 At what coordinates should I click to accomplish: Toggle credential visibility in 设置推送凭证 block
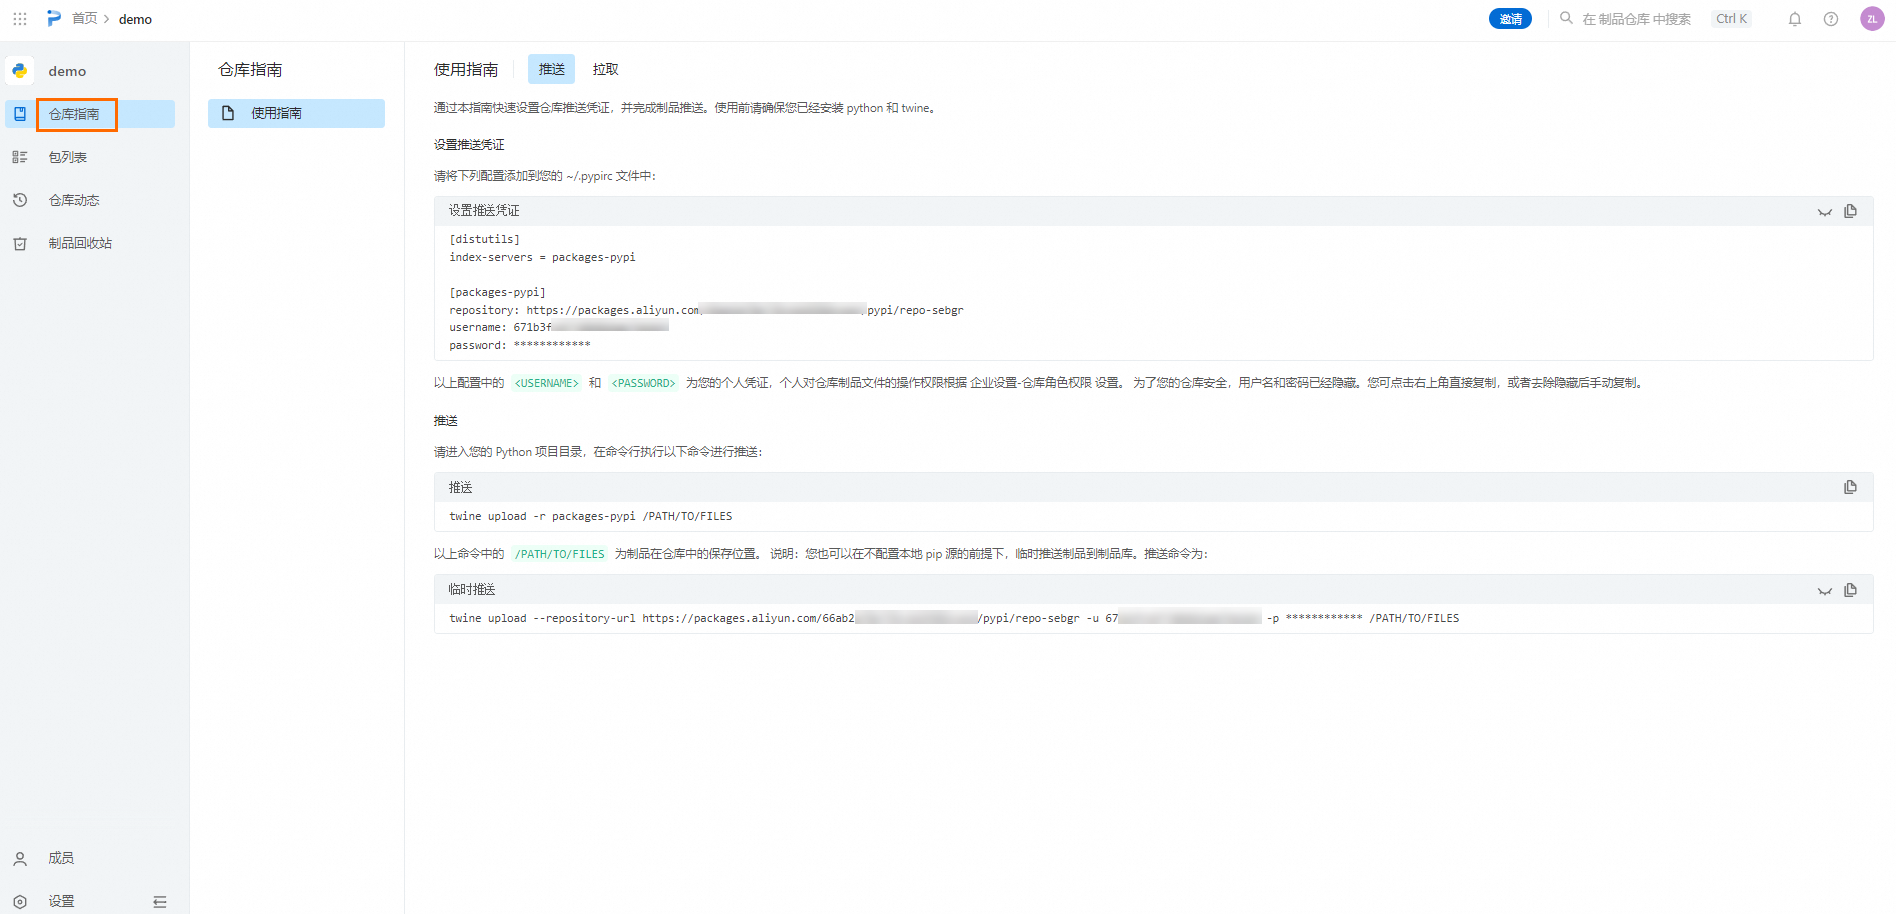click(x=1824, y=211)
